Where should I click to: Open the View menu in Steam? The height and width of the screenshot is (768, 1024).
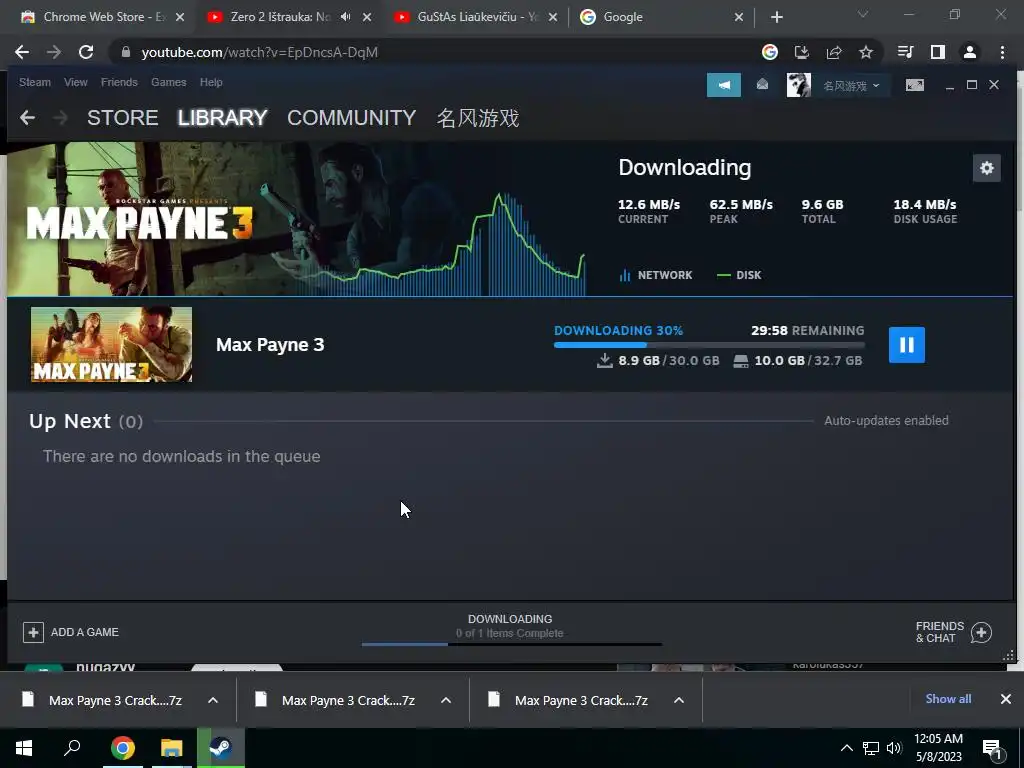coord(76,82)
